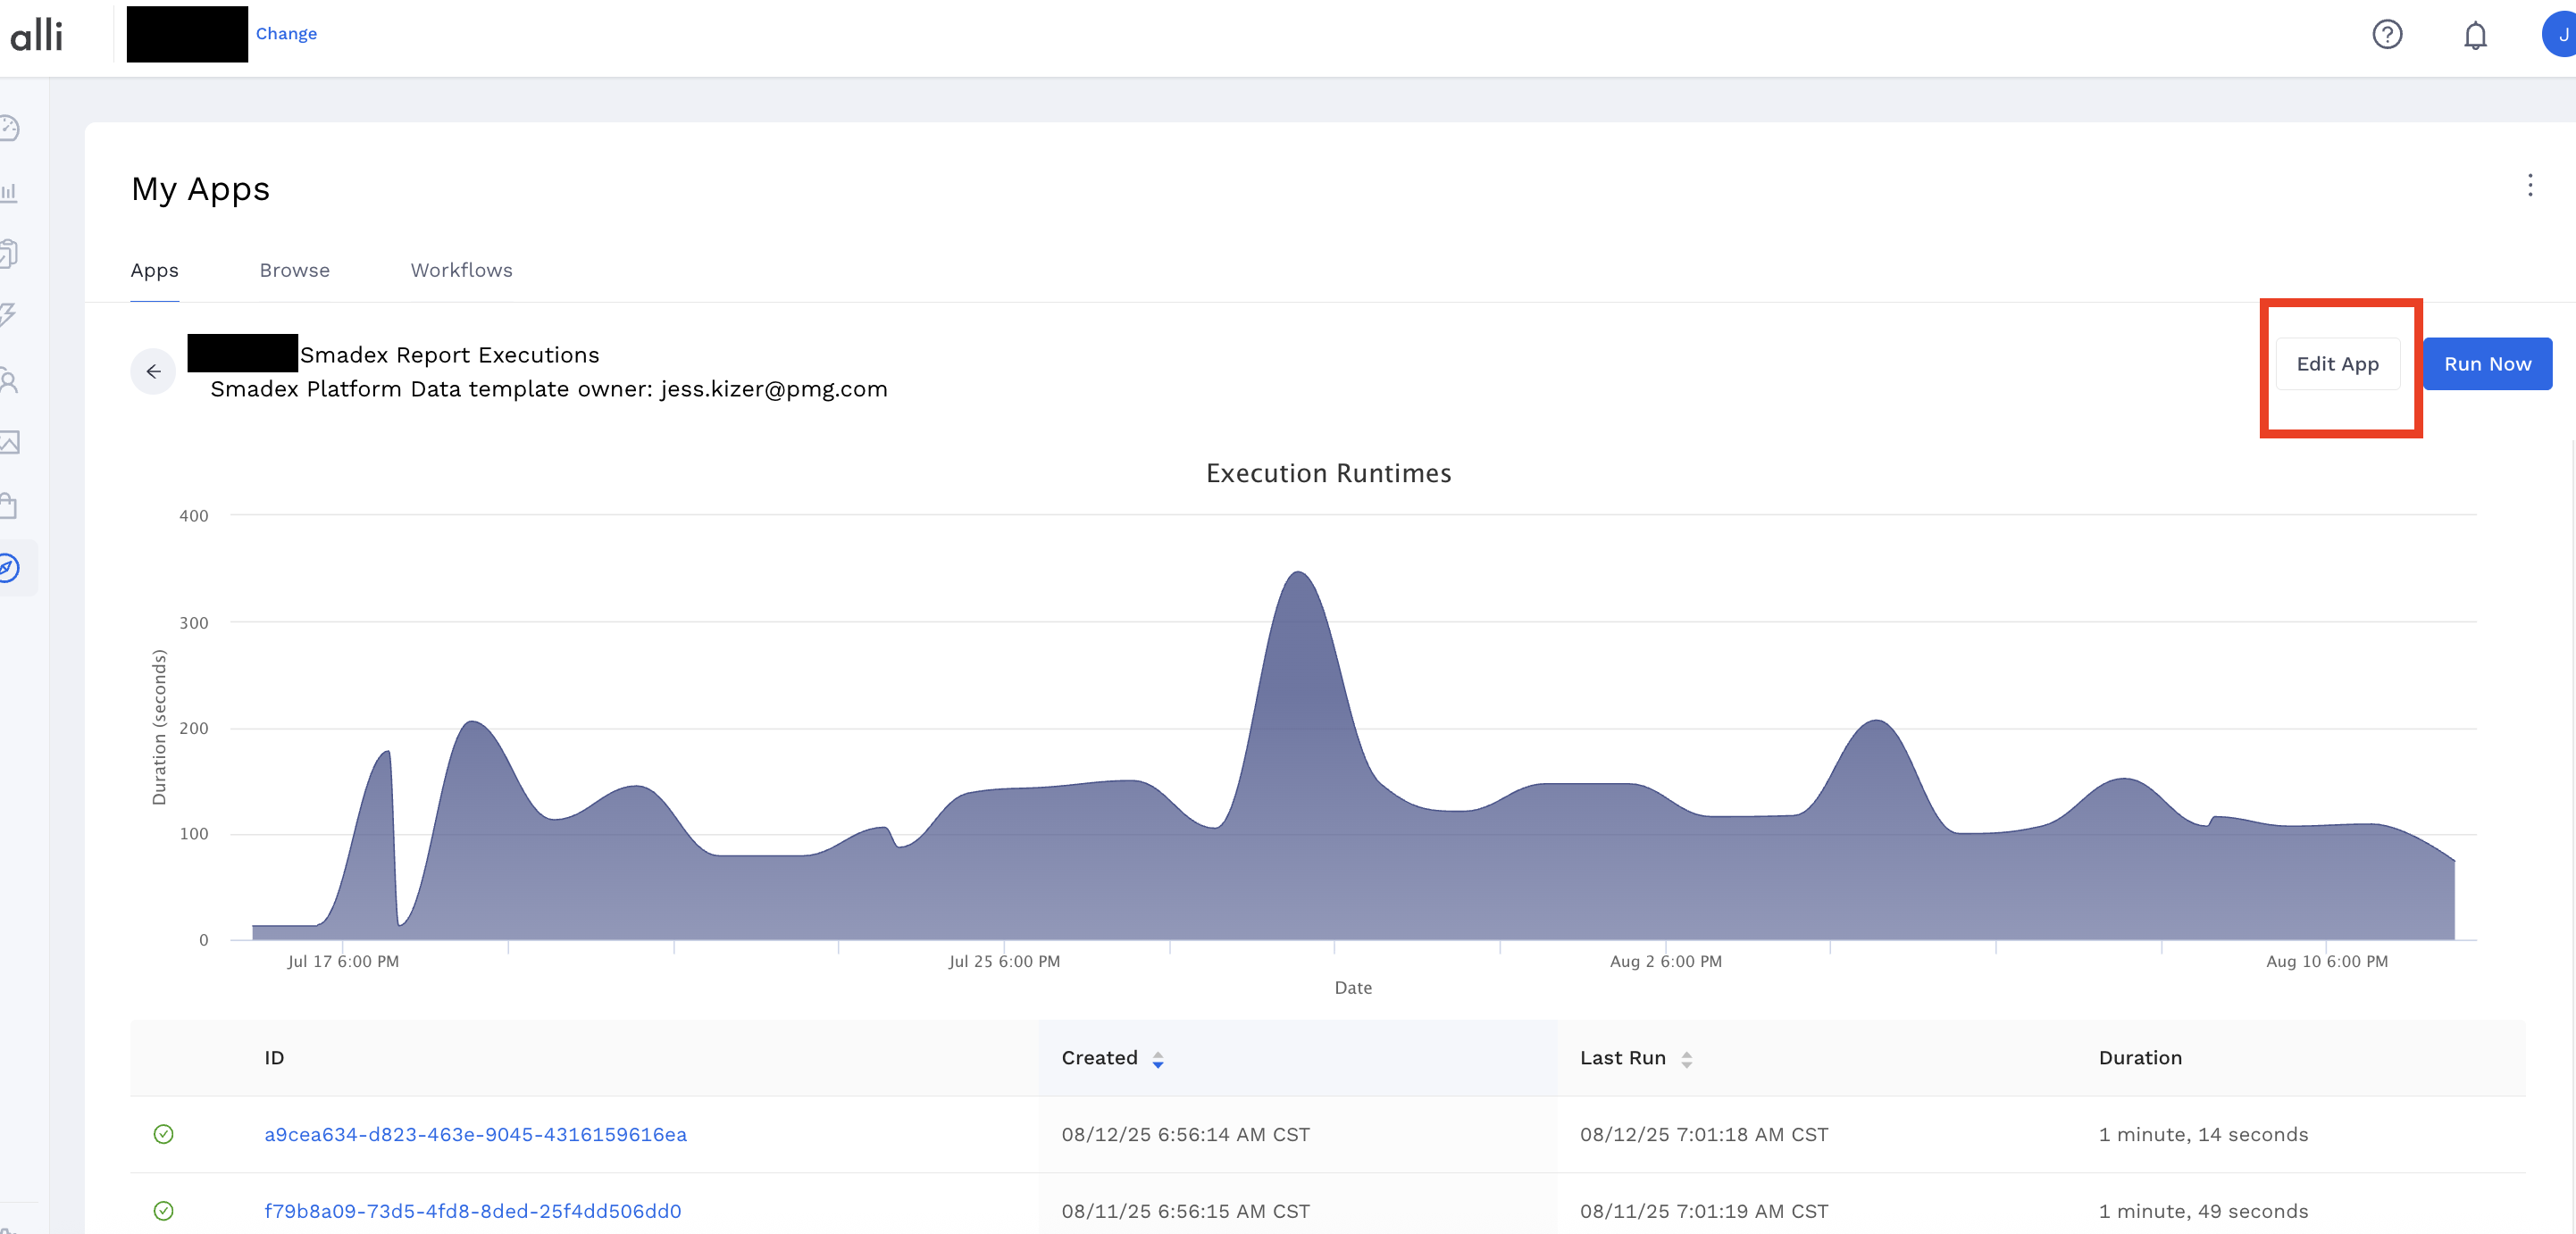
Task: Open the notifications bell
Action: pos(2474,36)
